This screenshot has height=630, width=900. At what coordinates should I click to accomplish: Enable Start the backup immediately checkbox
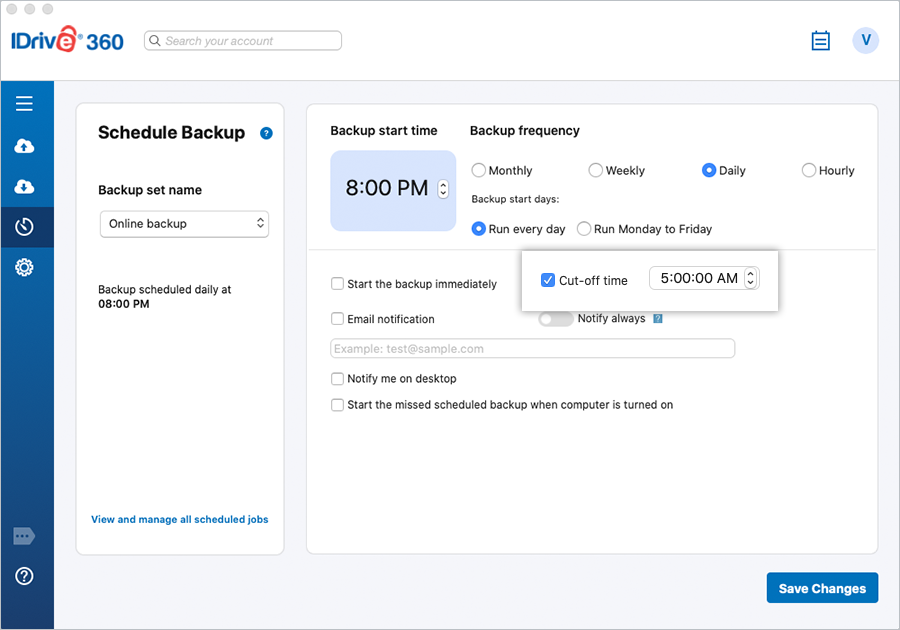(338, 284)
